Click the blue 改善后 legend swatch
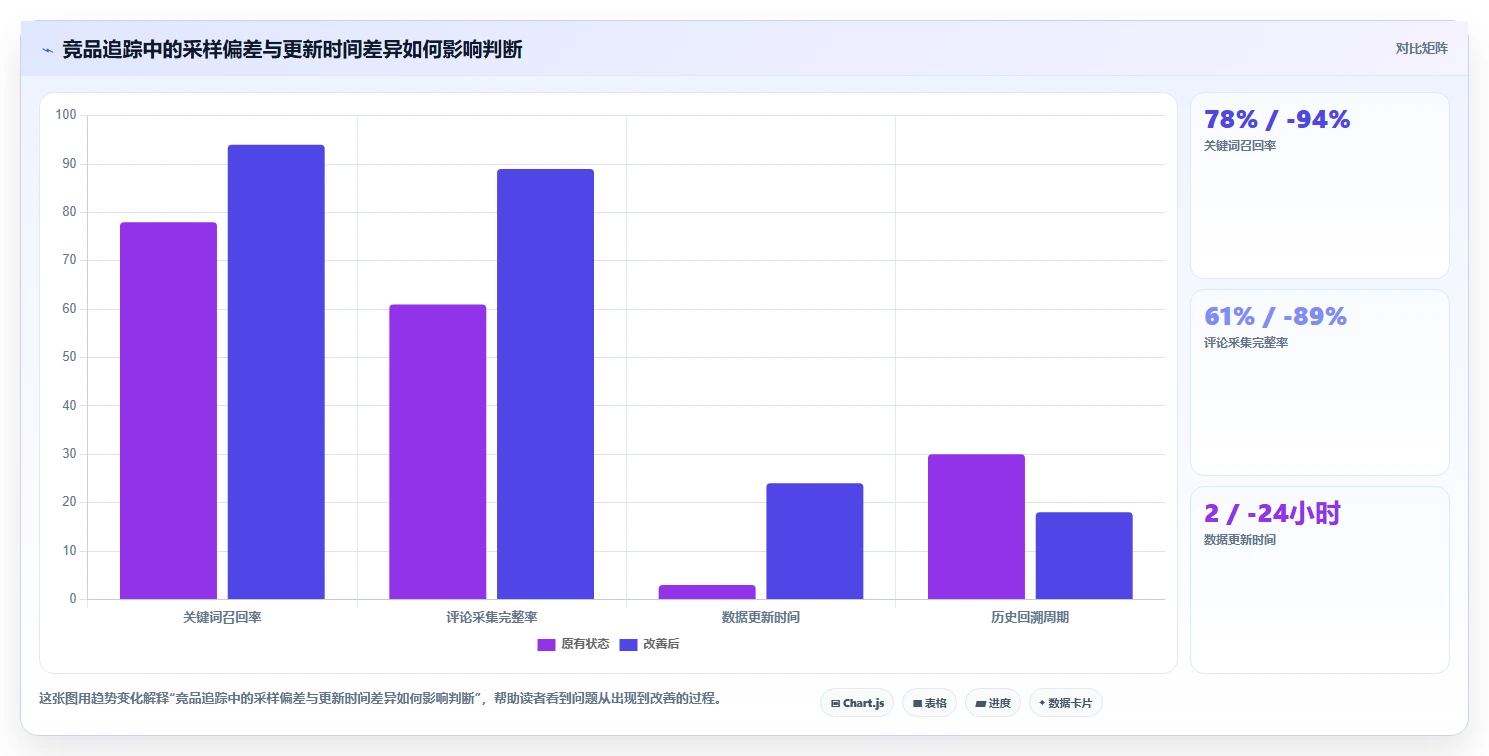 (629, 644)
